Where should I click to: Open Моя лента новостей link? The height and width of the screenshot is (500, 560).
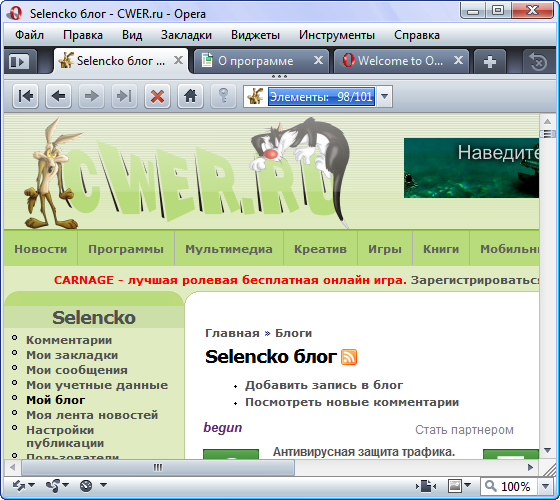pyautogui.click(x=92, y=415)
